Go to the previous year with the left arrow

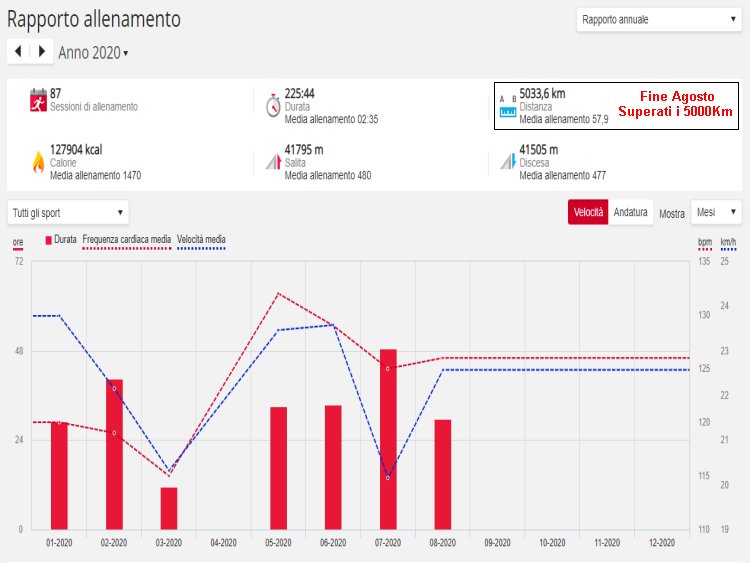tap(18, 51)
